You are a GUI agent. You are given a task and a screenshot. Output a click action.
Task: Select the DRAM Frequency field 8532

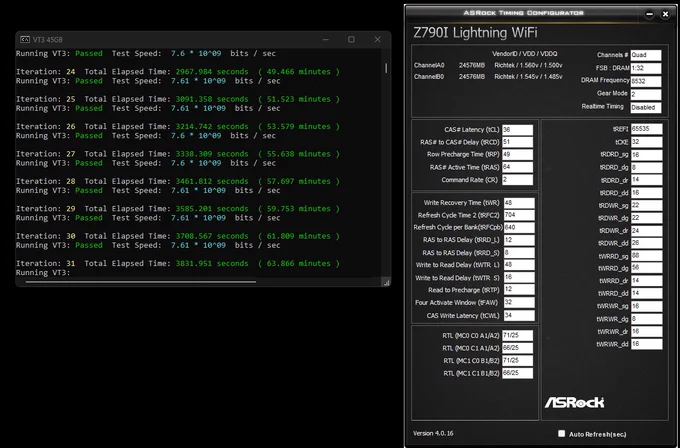[646, 82]
